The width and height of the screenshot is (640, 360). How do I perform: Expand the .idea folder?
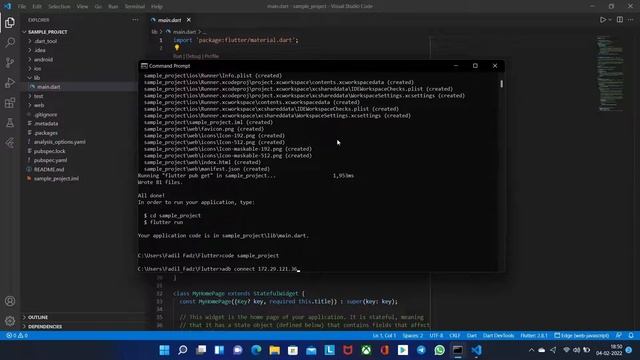tap(40, 50)
